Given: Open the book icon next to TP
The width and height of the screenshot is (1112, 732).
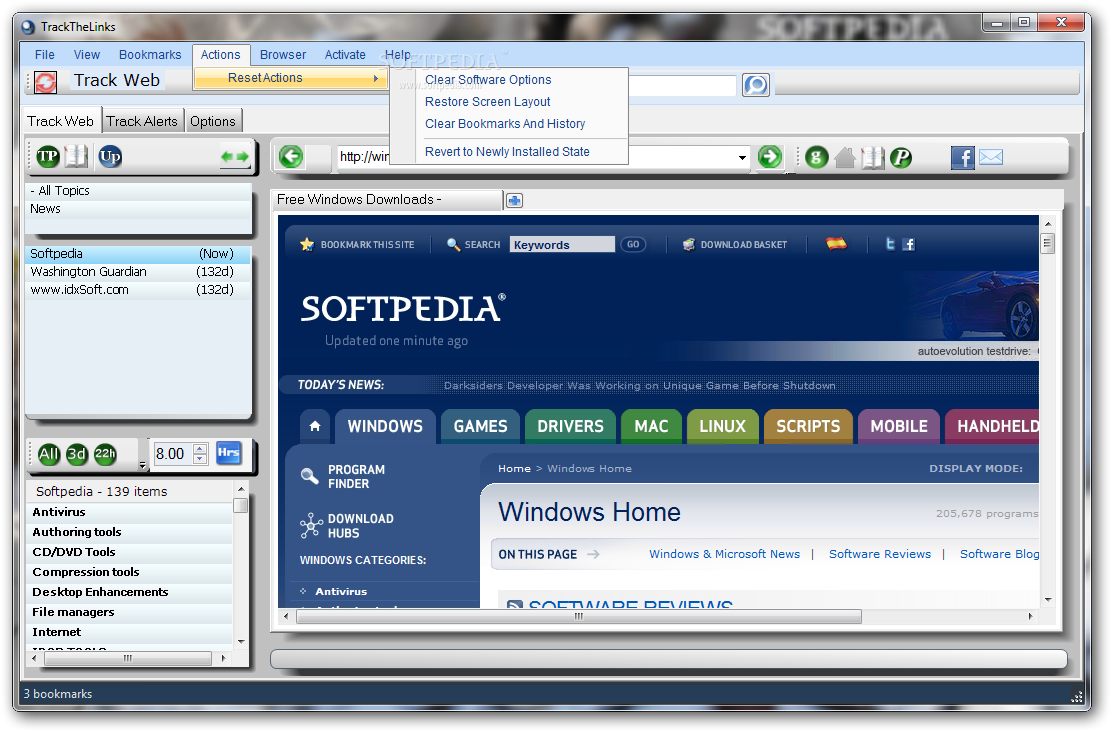Looking at the screenshot, I should pyautogui.click(x=76, y=156).
